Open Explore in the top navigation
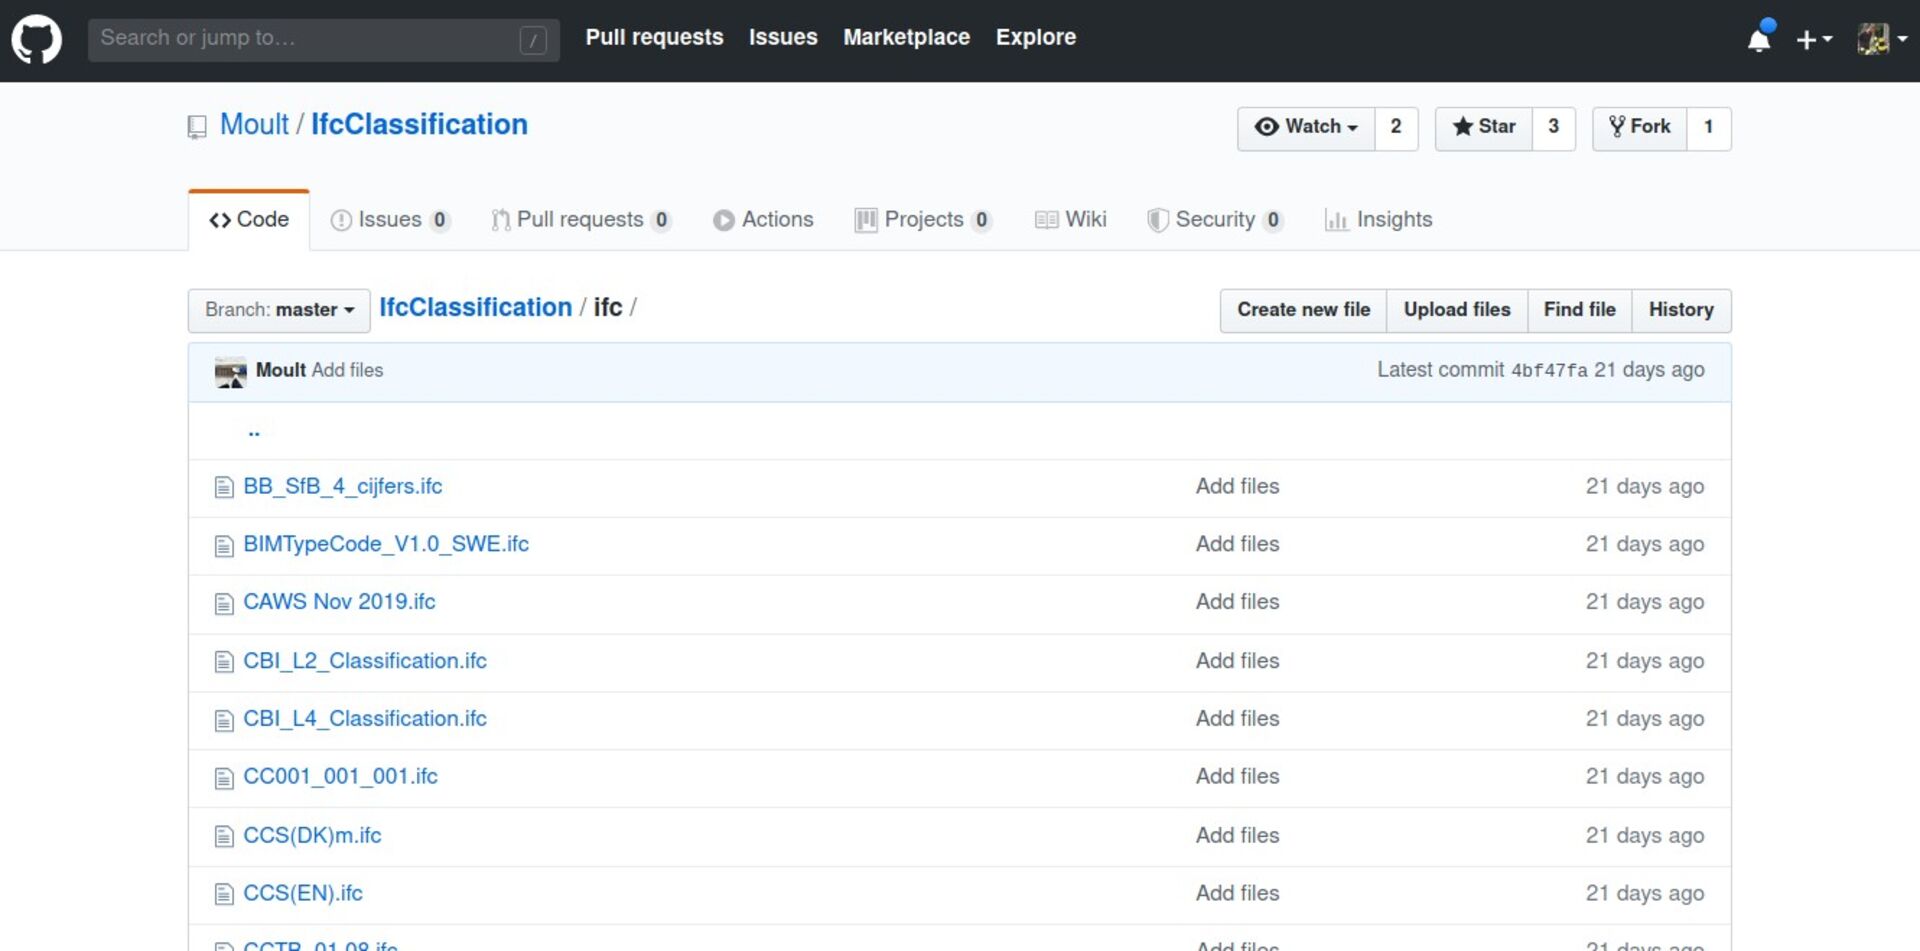Viewport: 1920px width, 951px height. coord(1036,37)
